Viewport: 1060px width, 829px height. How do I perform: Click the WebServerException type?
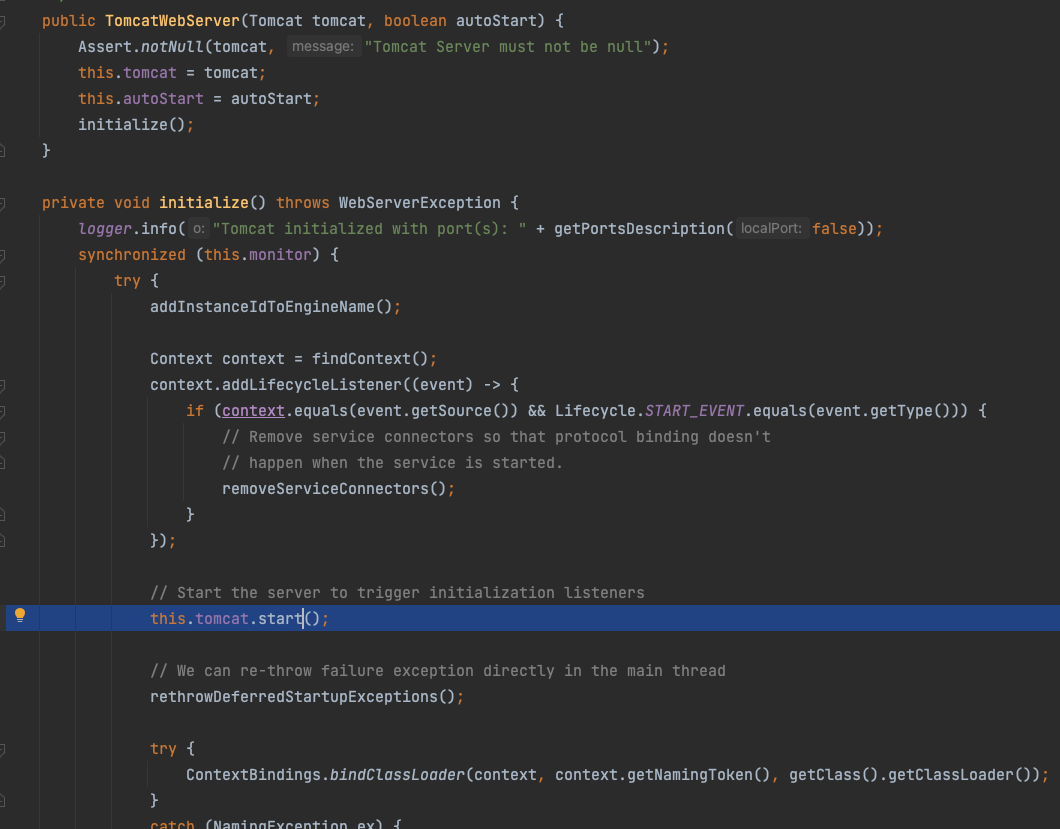point(420,203)
